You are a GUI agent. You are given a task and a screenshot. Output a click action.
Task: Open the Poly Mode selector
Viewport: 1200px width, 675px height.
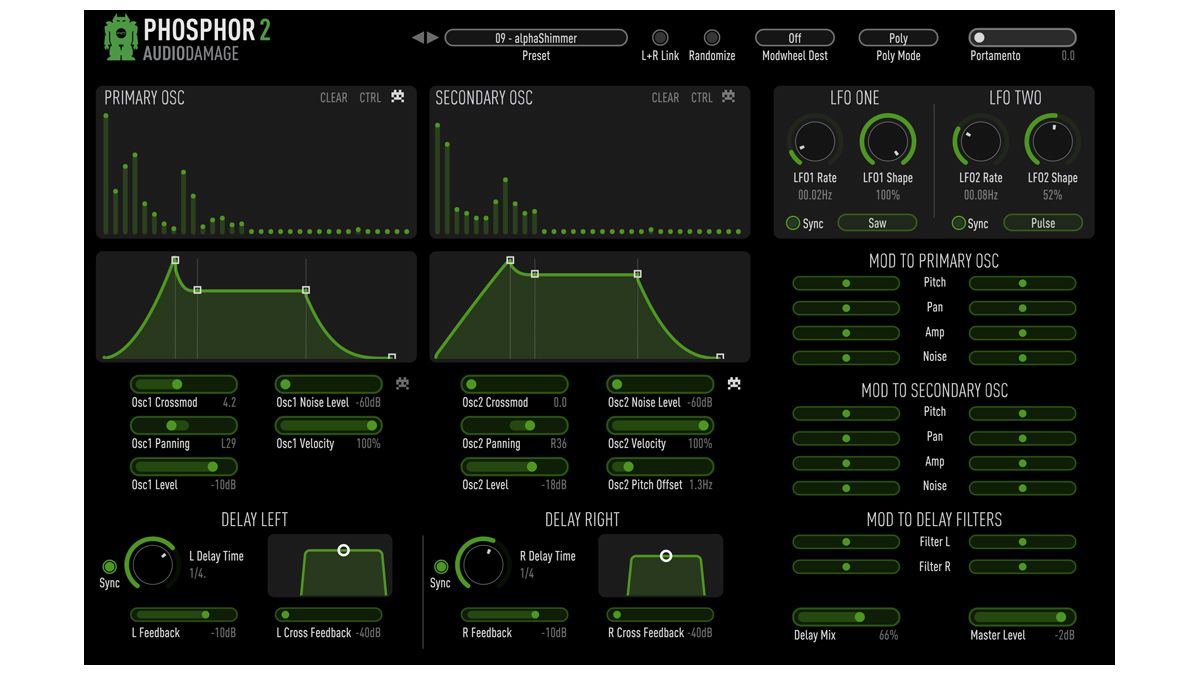[x=897, y=37]
